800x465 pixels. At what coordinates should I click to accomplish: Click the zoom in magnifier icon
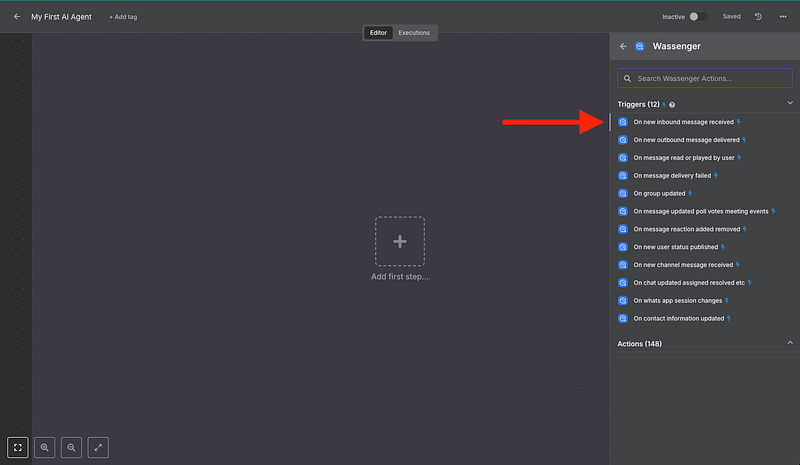pos(45,447)
